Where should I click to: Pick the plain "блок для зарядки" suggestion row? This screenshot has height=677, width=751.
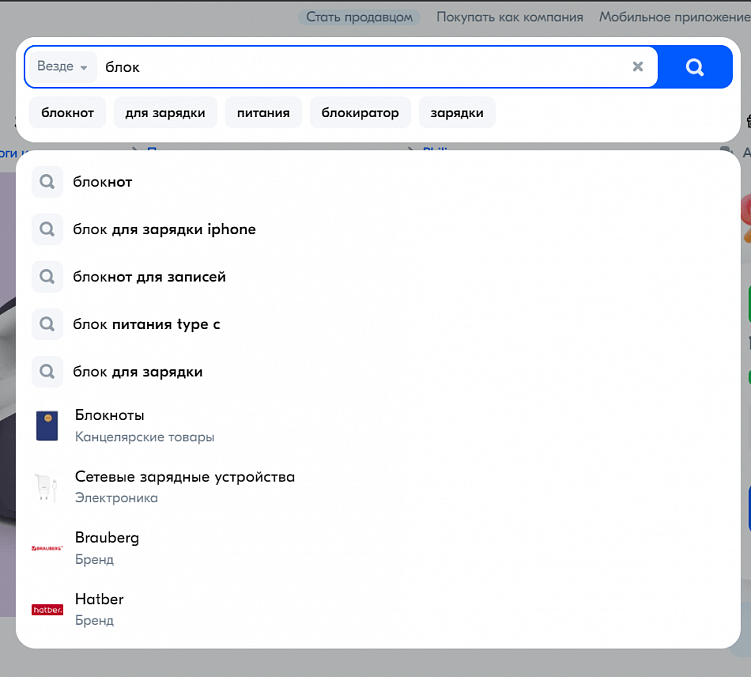378,372
